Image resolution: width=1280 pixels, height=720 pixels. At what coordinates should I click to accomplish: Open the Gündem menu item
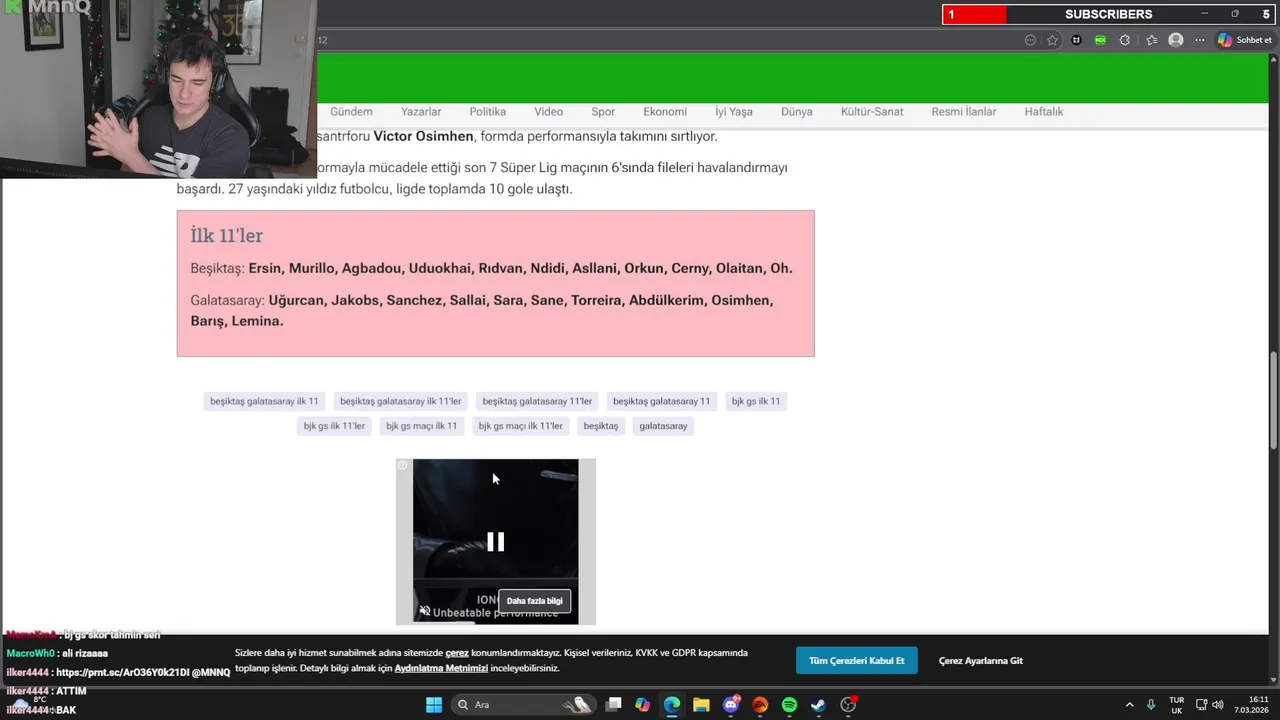(x=351, y=112)
